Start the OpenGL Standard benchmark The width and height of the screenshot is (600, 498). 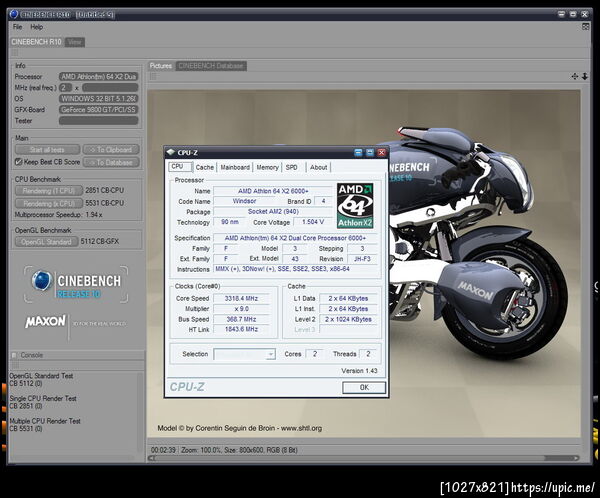[x=47, y=242]
